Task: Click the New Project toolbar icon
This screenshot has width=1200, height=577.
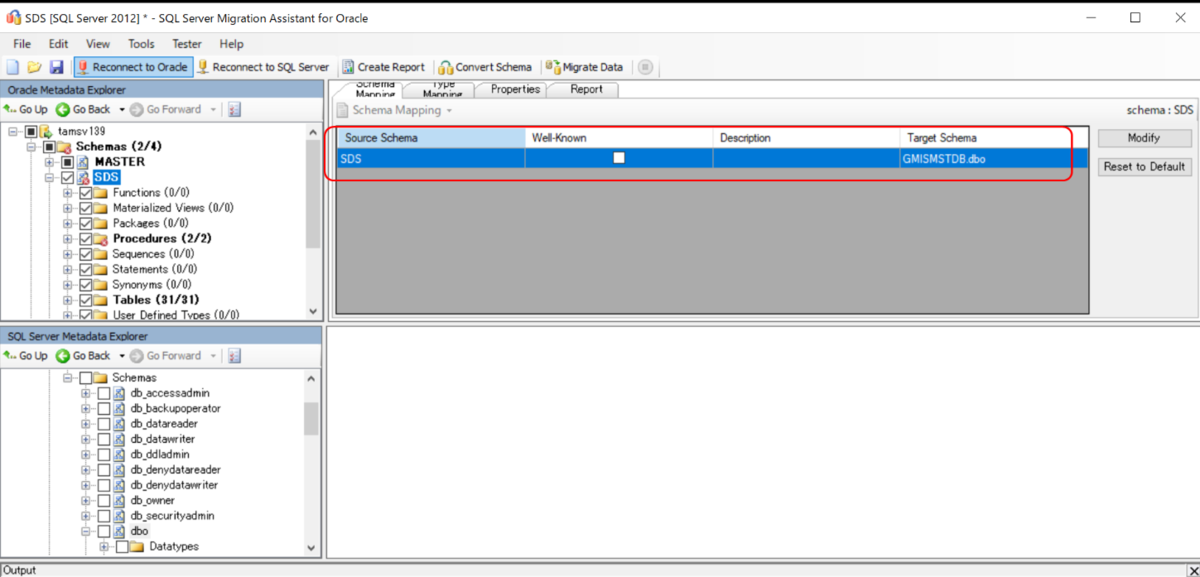Action: 13,67
